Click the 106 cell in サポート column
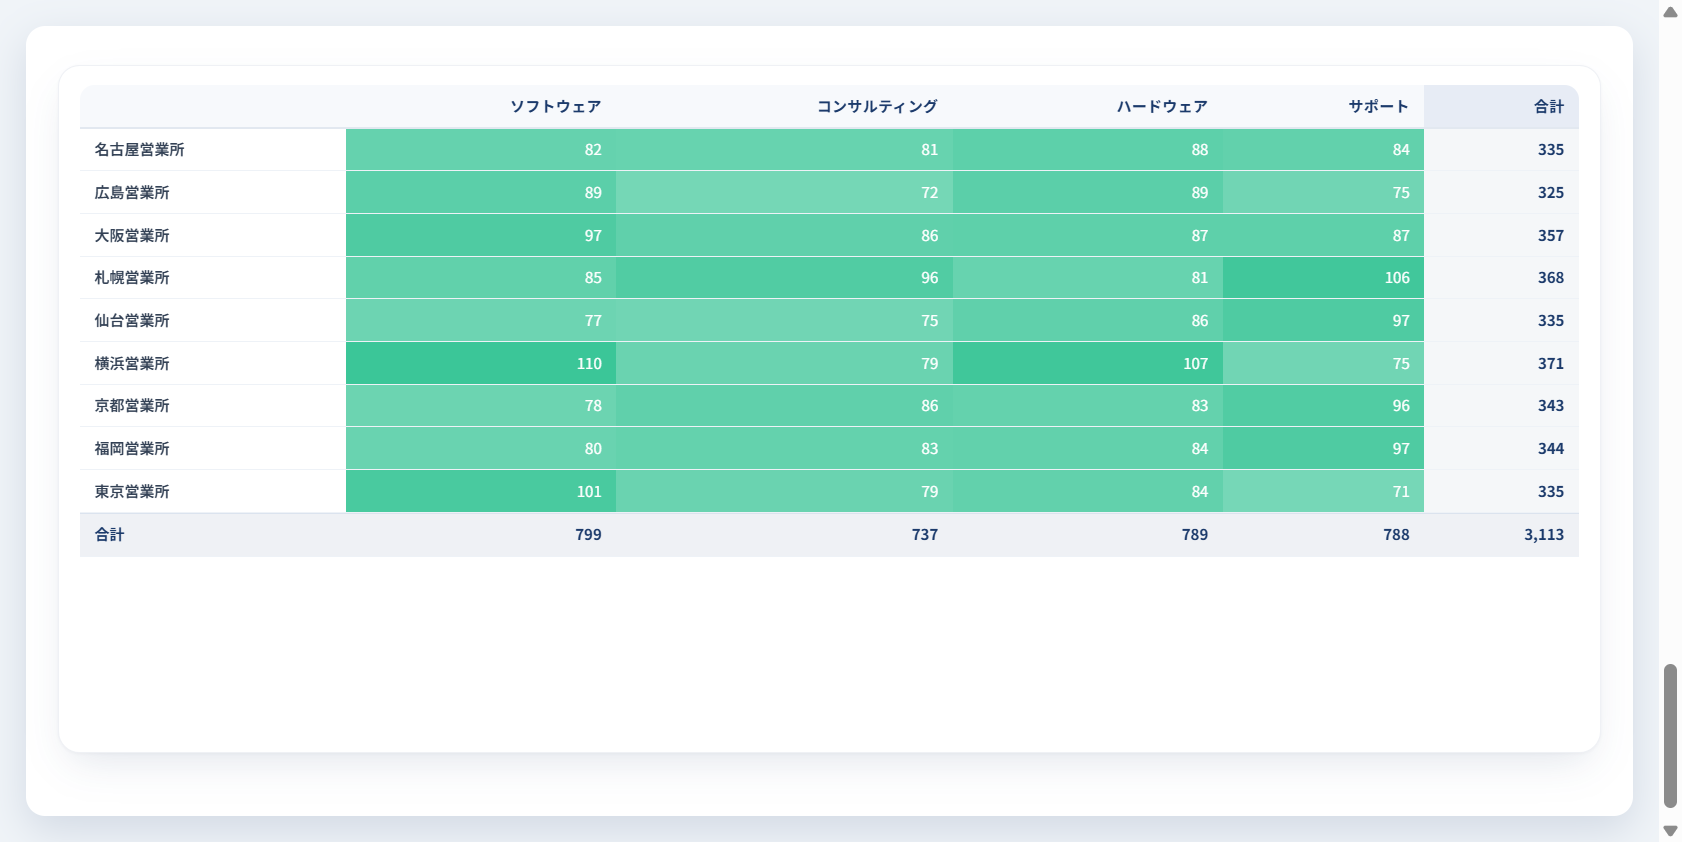The image size is (1682, 842). coord(1323,278)
